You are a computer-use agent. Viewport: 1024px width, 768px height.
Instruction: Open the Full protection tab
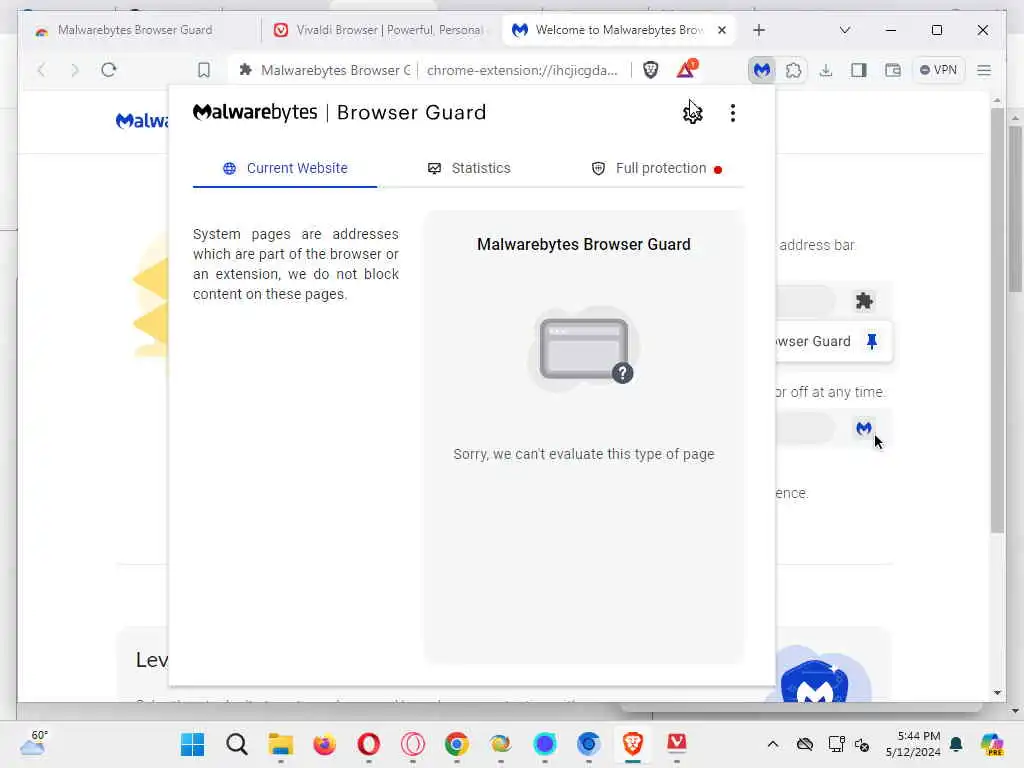pos(656,168)
